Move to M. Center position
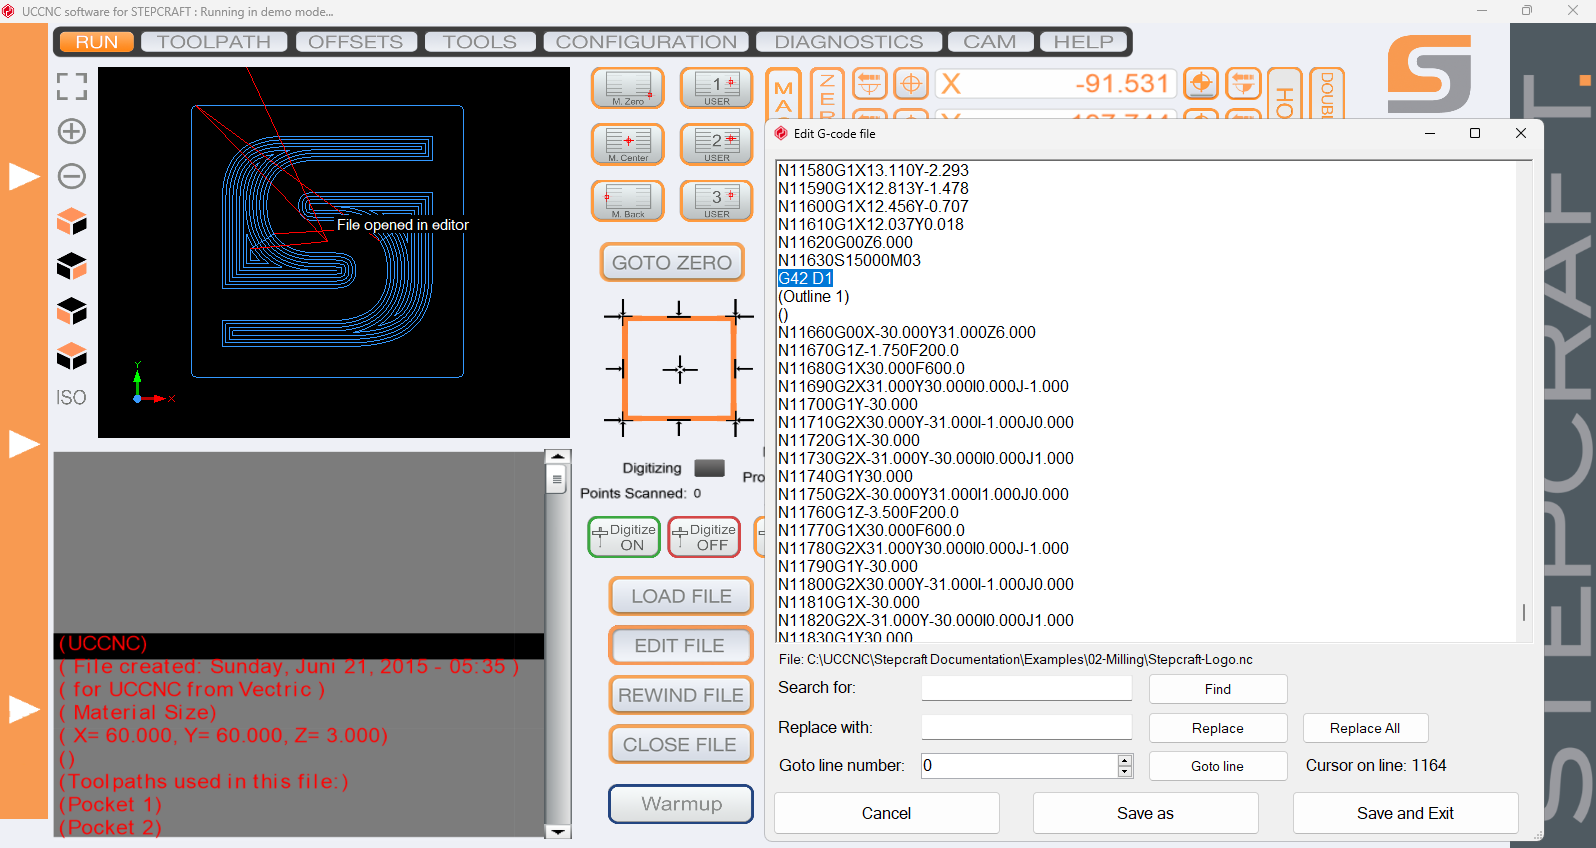Viewport: 1596px width, 848px height. point(628,144)
